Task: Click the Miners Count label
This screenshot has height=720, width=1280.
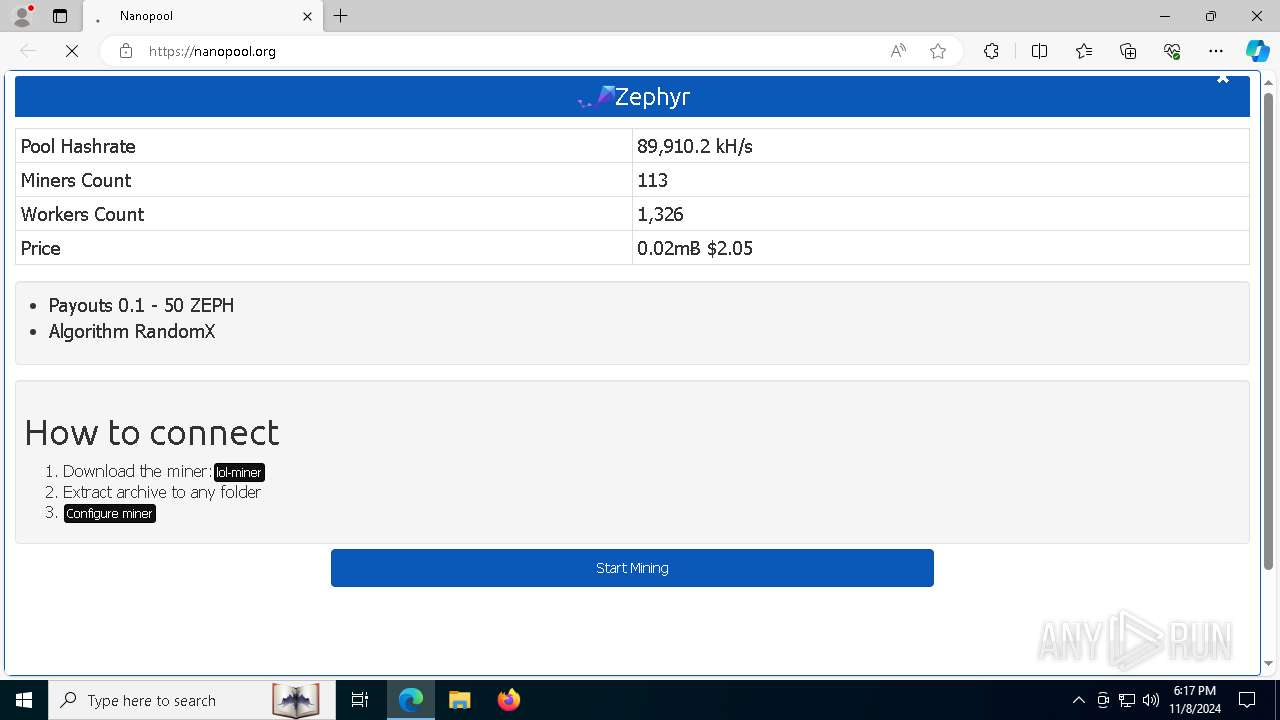Action: (76, 180)
